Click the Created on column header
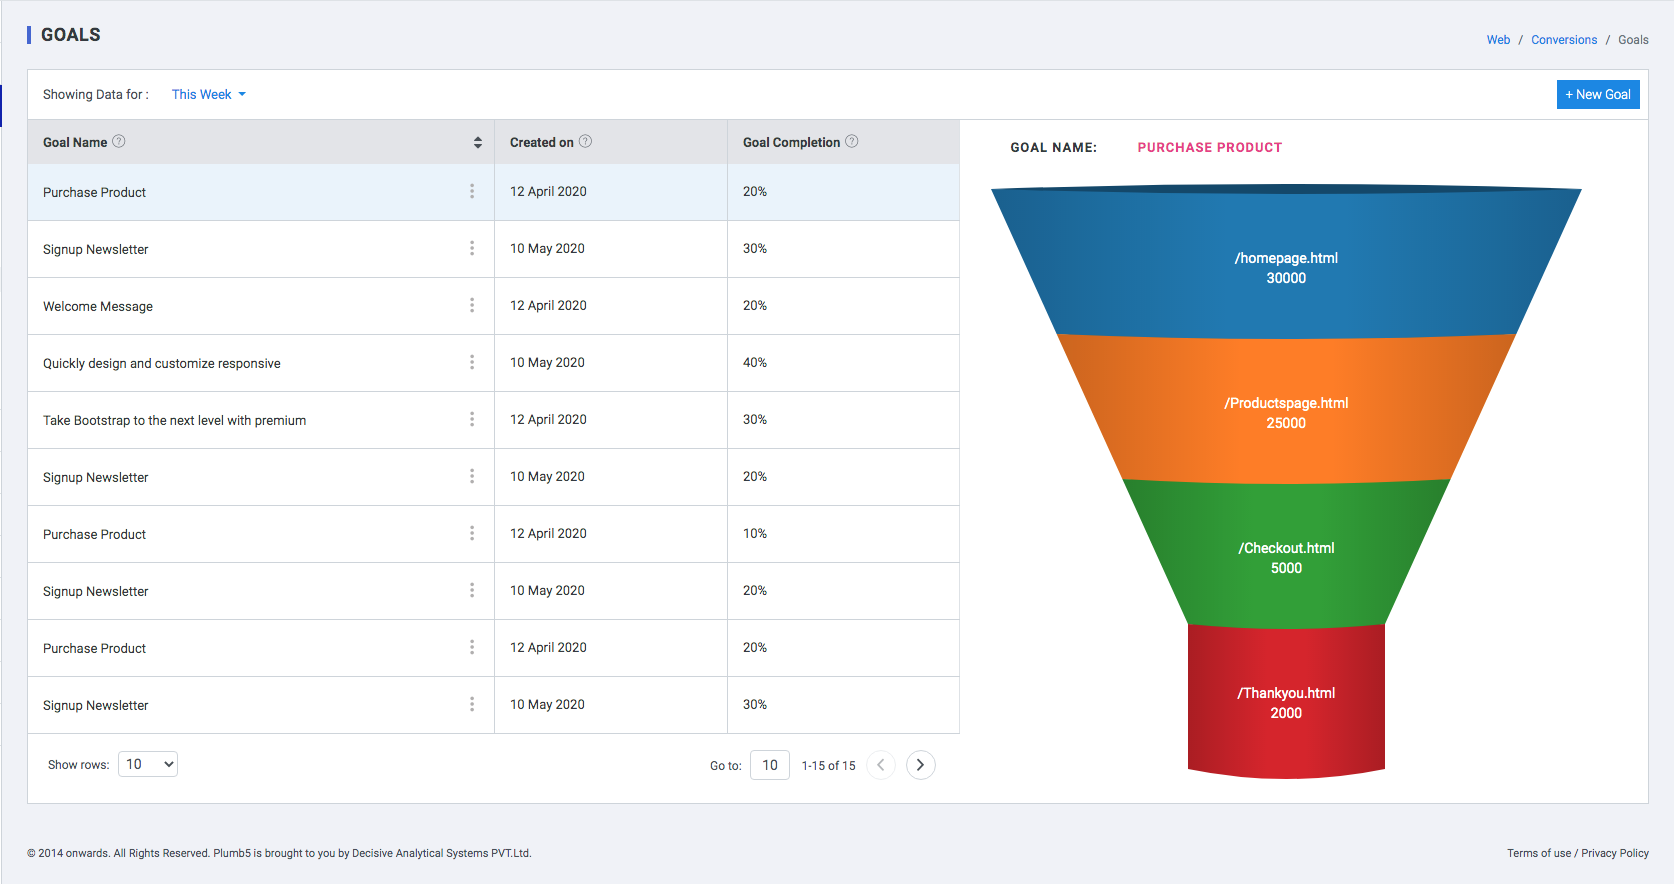 [611, 142]
